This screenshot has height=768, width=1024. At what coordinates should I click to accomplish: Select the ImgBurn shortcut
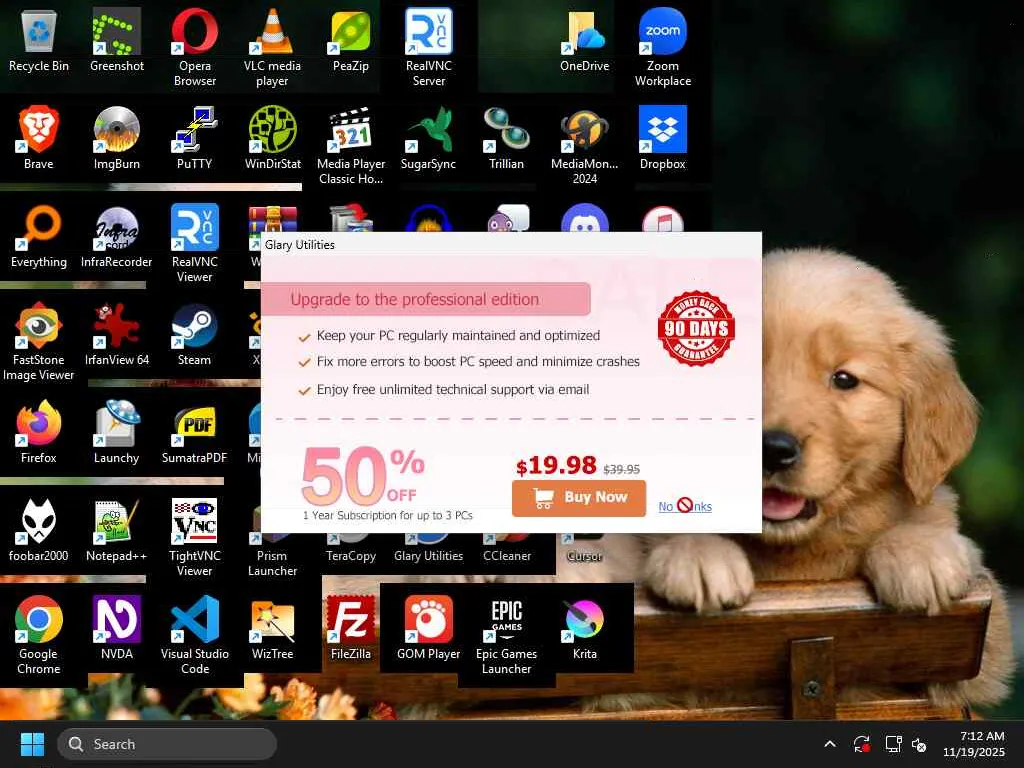pyautogui.click(x=116, y=137)
